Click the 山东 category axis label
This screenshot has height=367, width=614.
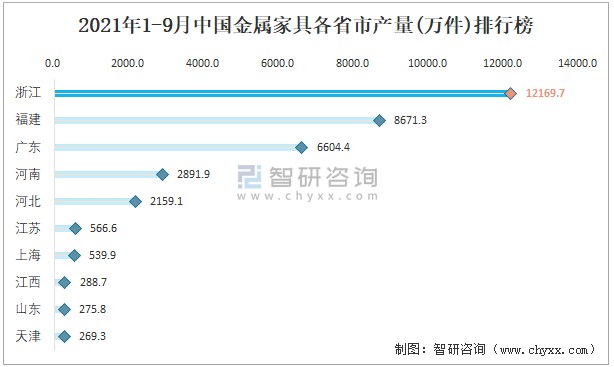[28, 309]
